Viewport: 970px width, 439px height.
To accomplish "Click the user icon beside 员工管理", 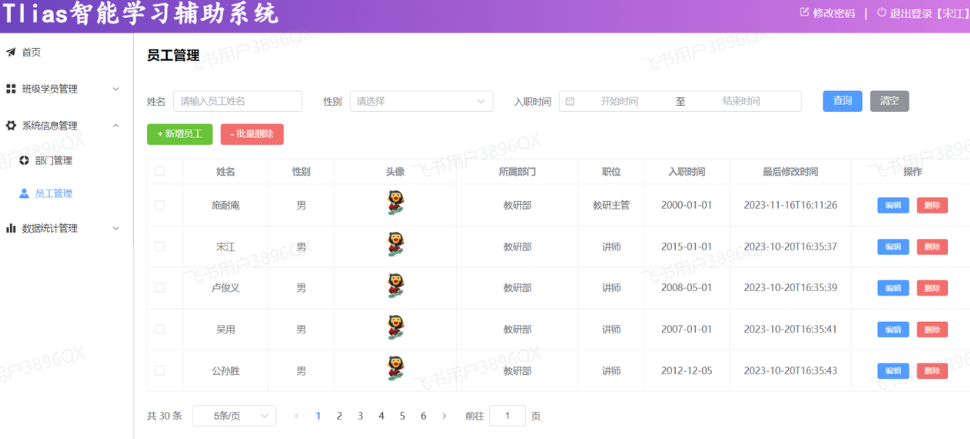I will click(x=24, y=194).
